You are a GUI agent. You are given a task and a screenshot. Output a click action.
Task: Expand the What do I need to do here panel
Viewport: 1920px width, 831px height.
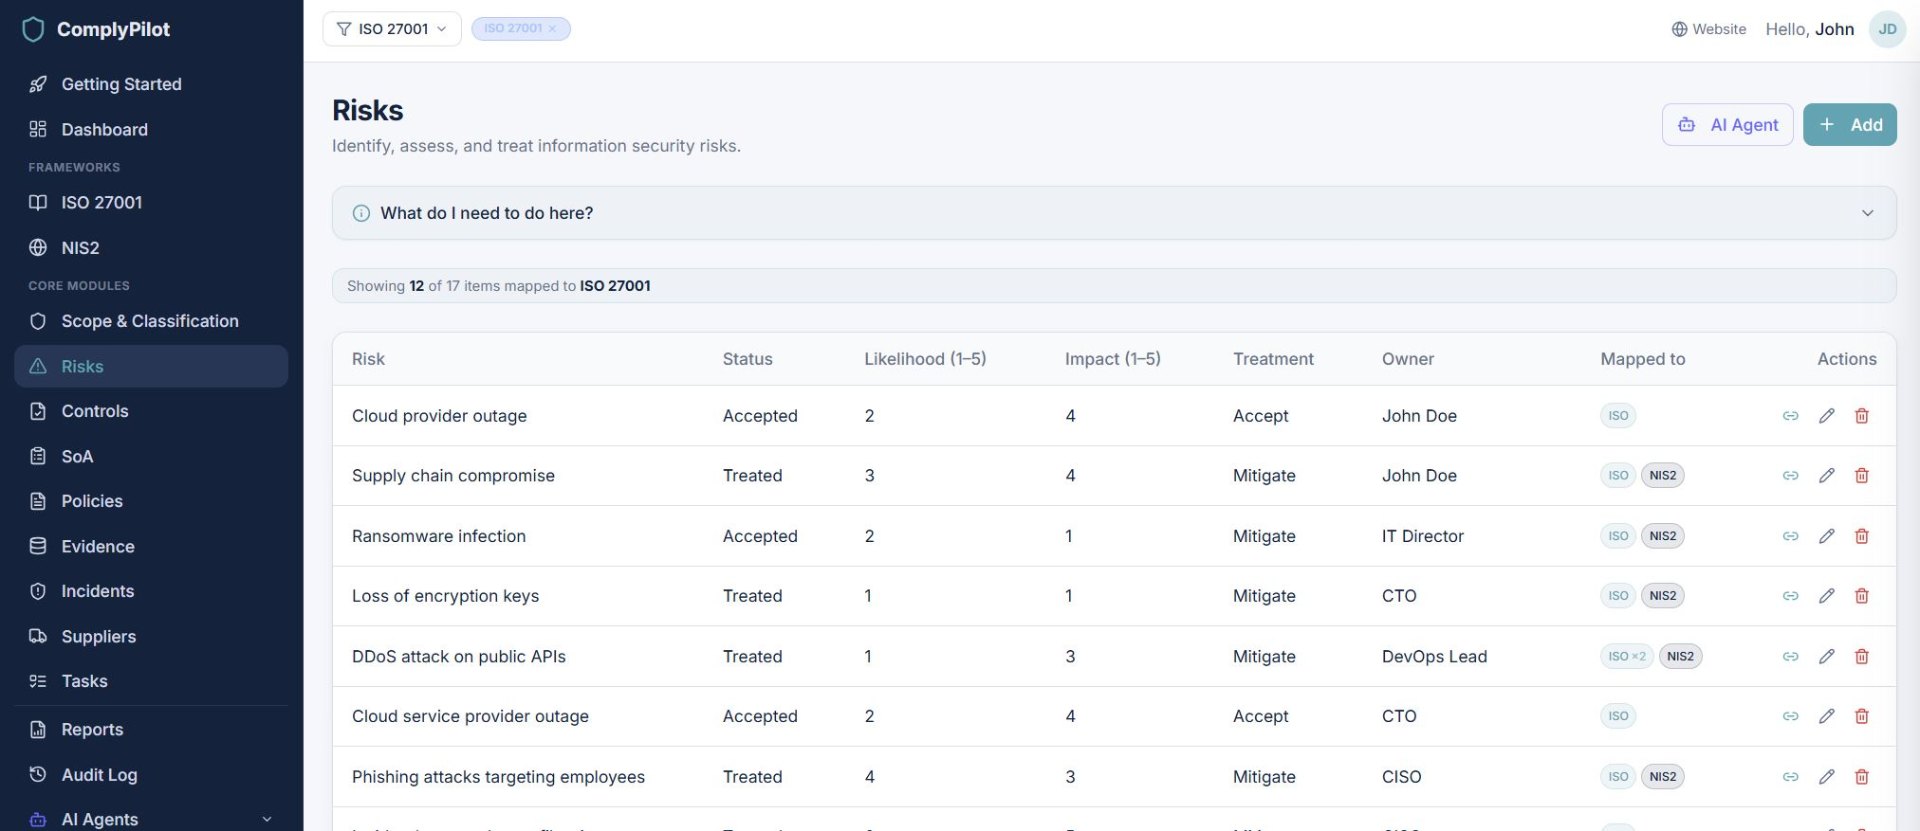[1113, 213]
